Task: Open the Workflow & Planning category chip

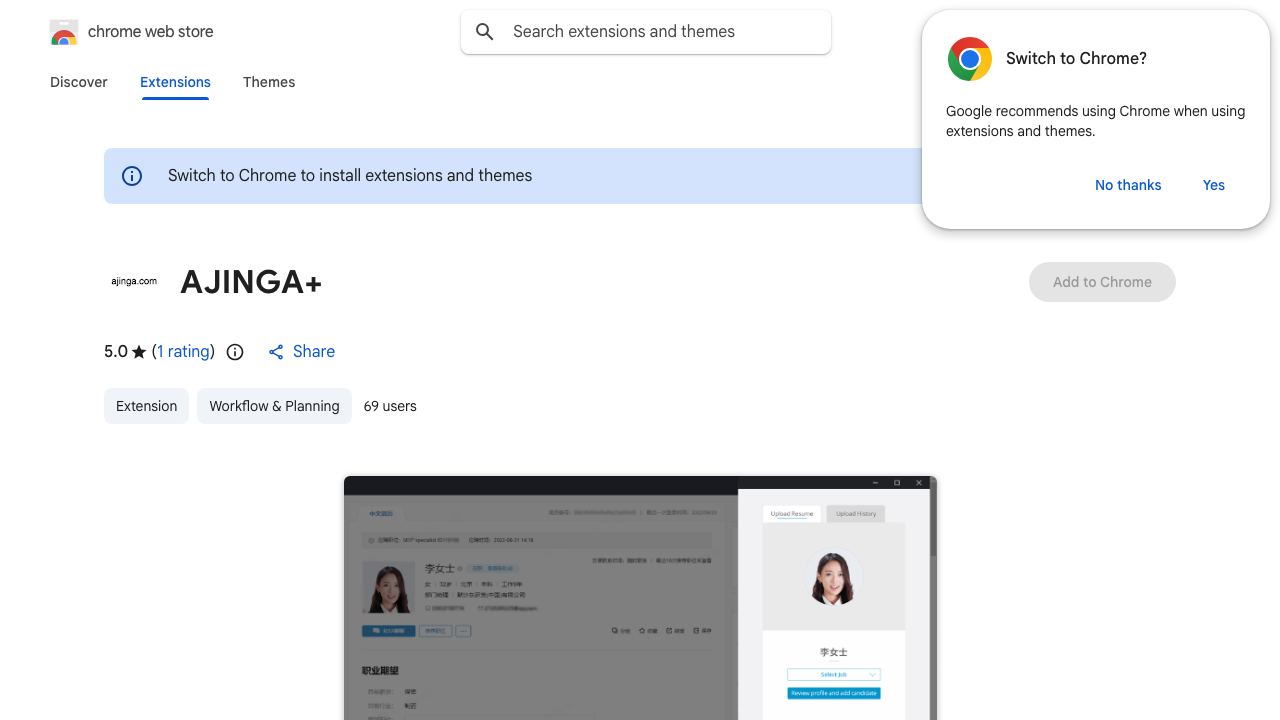Action: pyautogui.click(x=274, y=406)
